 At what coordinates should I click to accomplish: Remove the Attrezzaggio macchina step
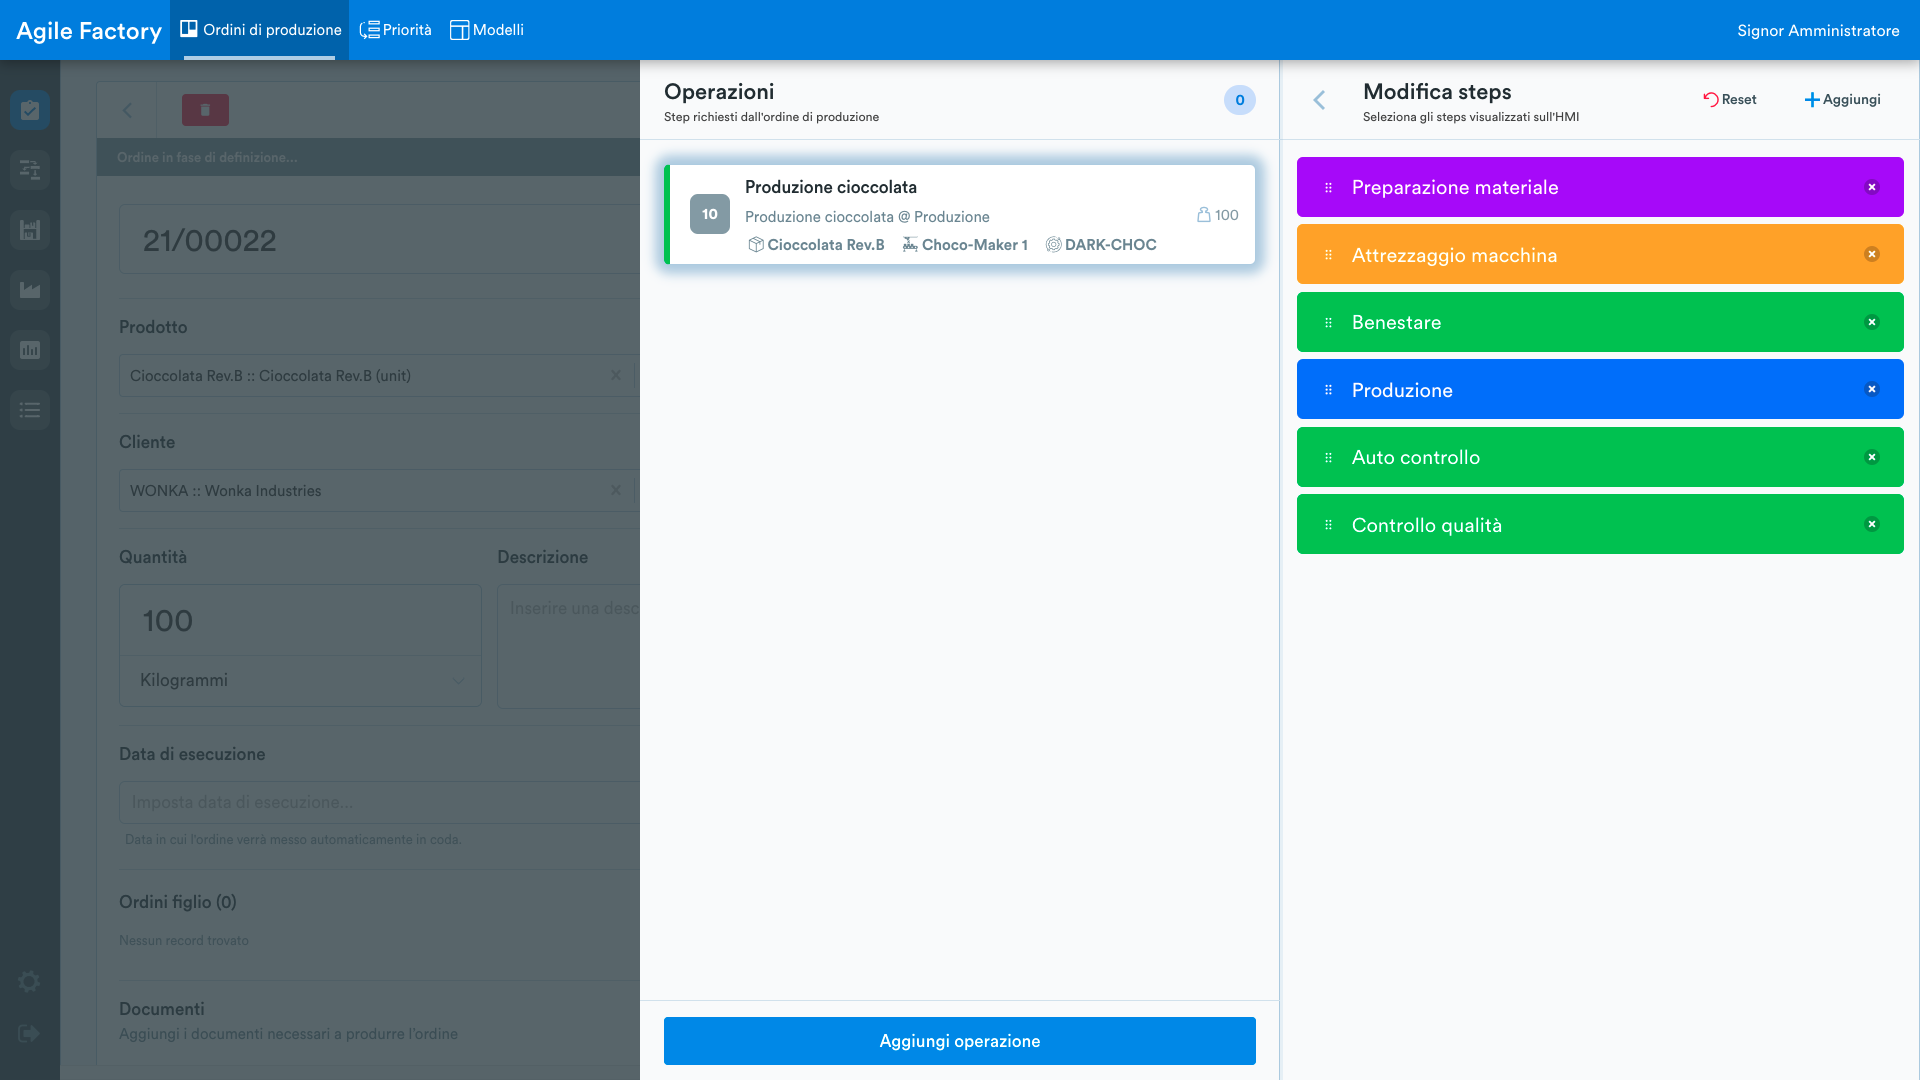point(1872,254)
